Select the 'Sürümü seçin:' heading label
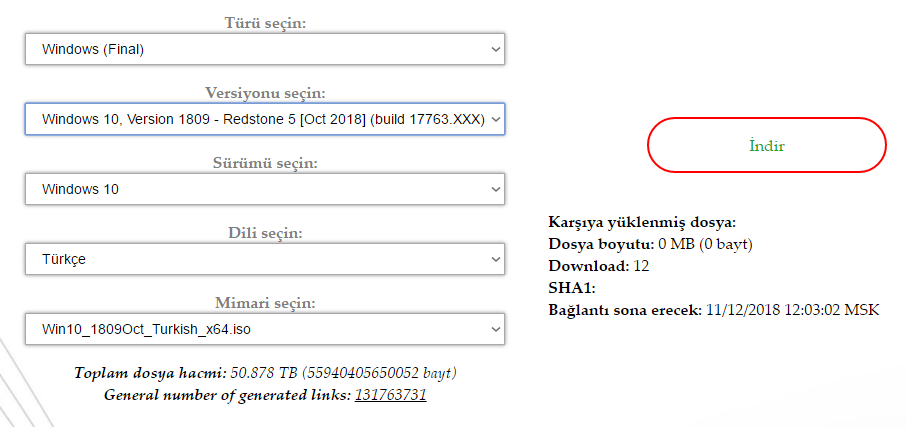 [x=265, y=163]
